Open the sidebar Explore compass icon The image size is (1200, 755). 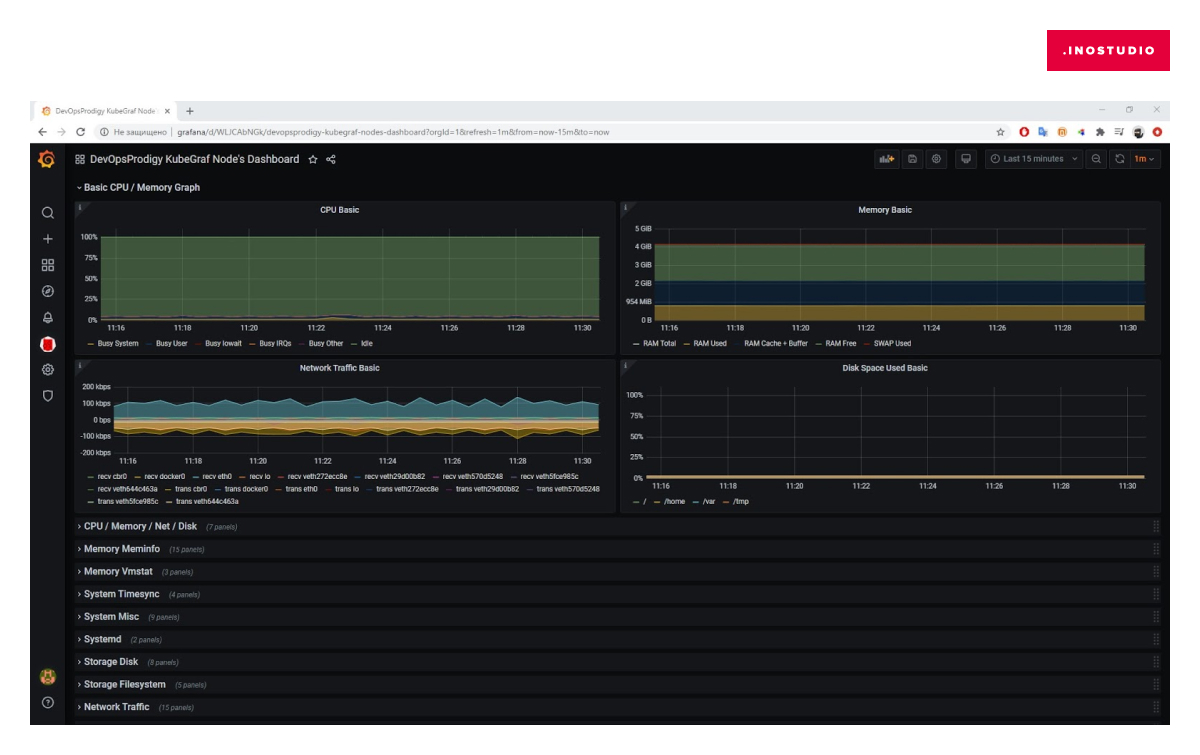coord(47,291)
